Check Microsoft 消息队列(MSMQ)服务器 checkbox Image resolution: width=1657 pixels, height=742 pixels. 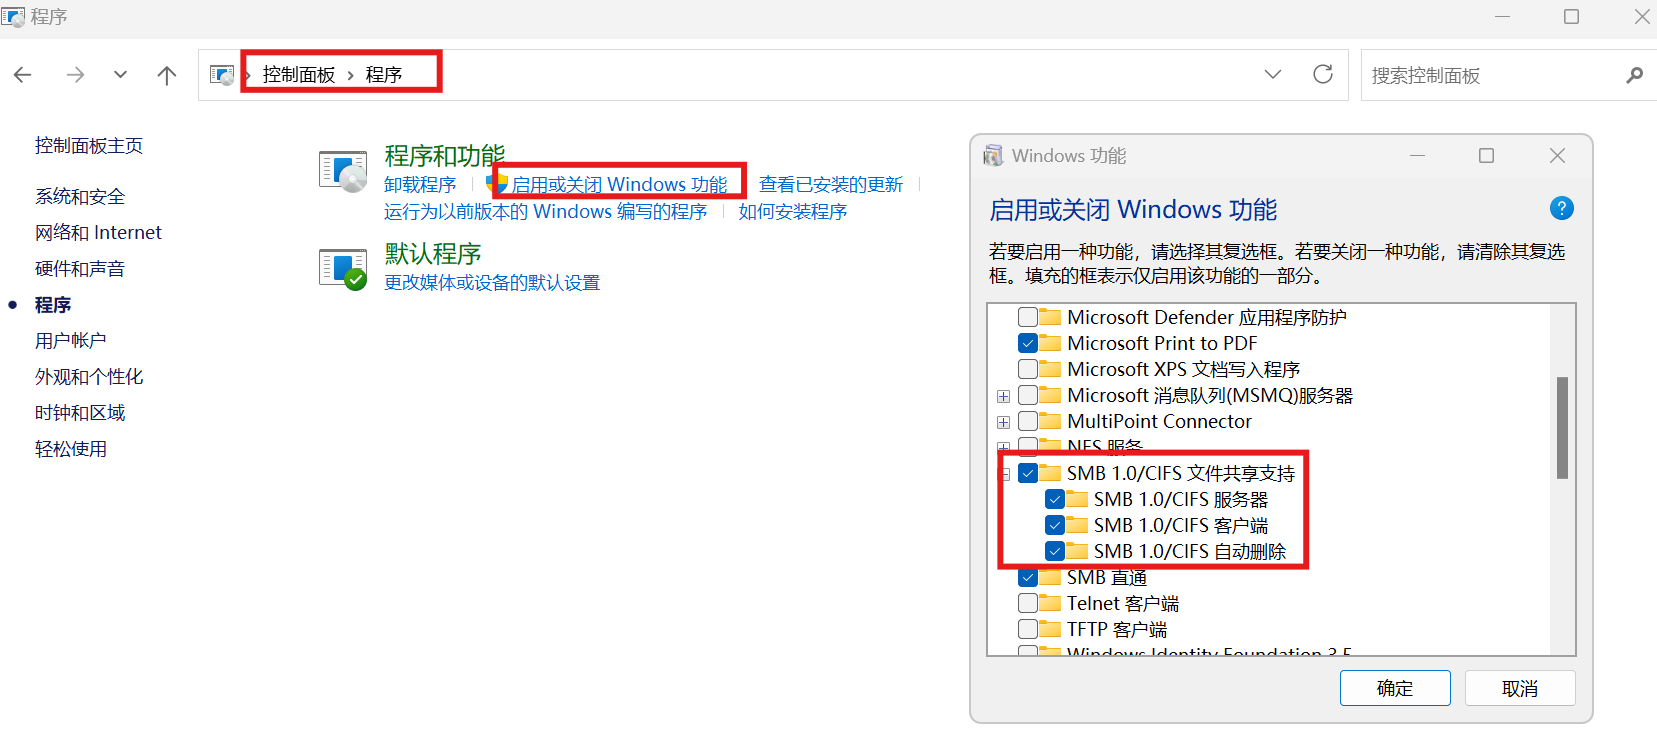(1027, 396)
